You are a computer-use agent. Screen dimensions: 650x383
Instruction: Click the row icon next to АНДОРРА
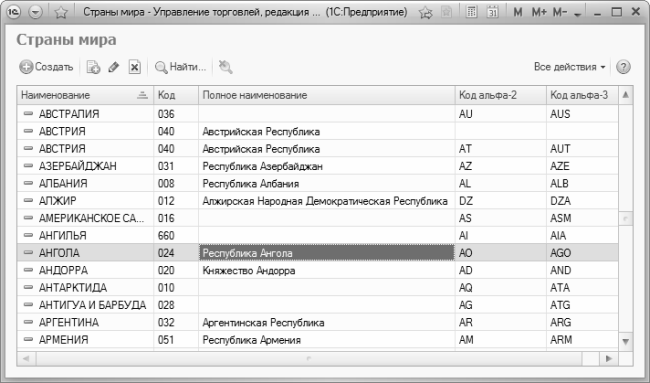pos(28,270)
